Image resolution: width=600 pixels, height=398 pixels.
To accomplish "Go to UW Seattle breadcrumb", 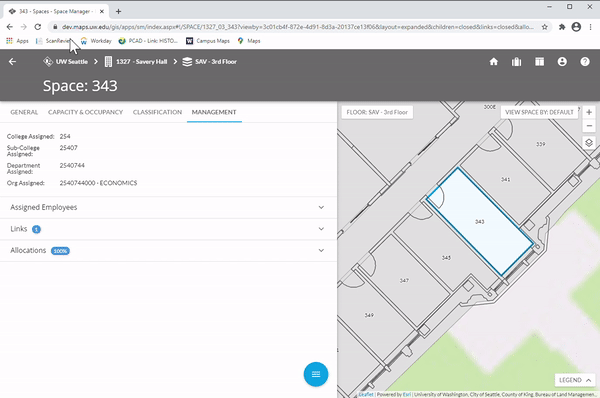I will (65, 62).
